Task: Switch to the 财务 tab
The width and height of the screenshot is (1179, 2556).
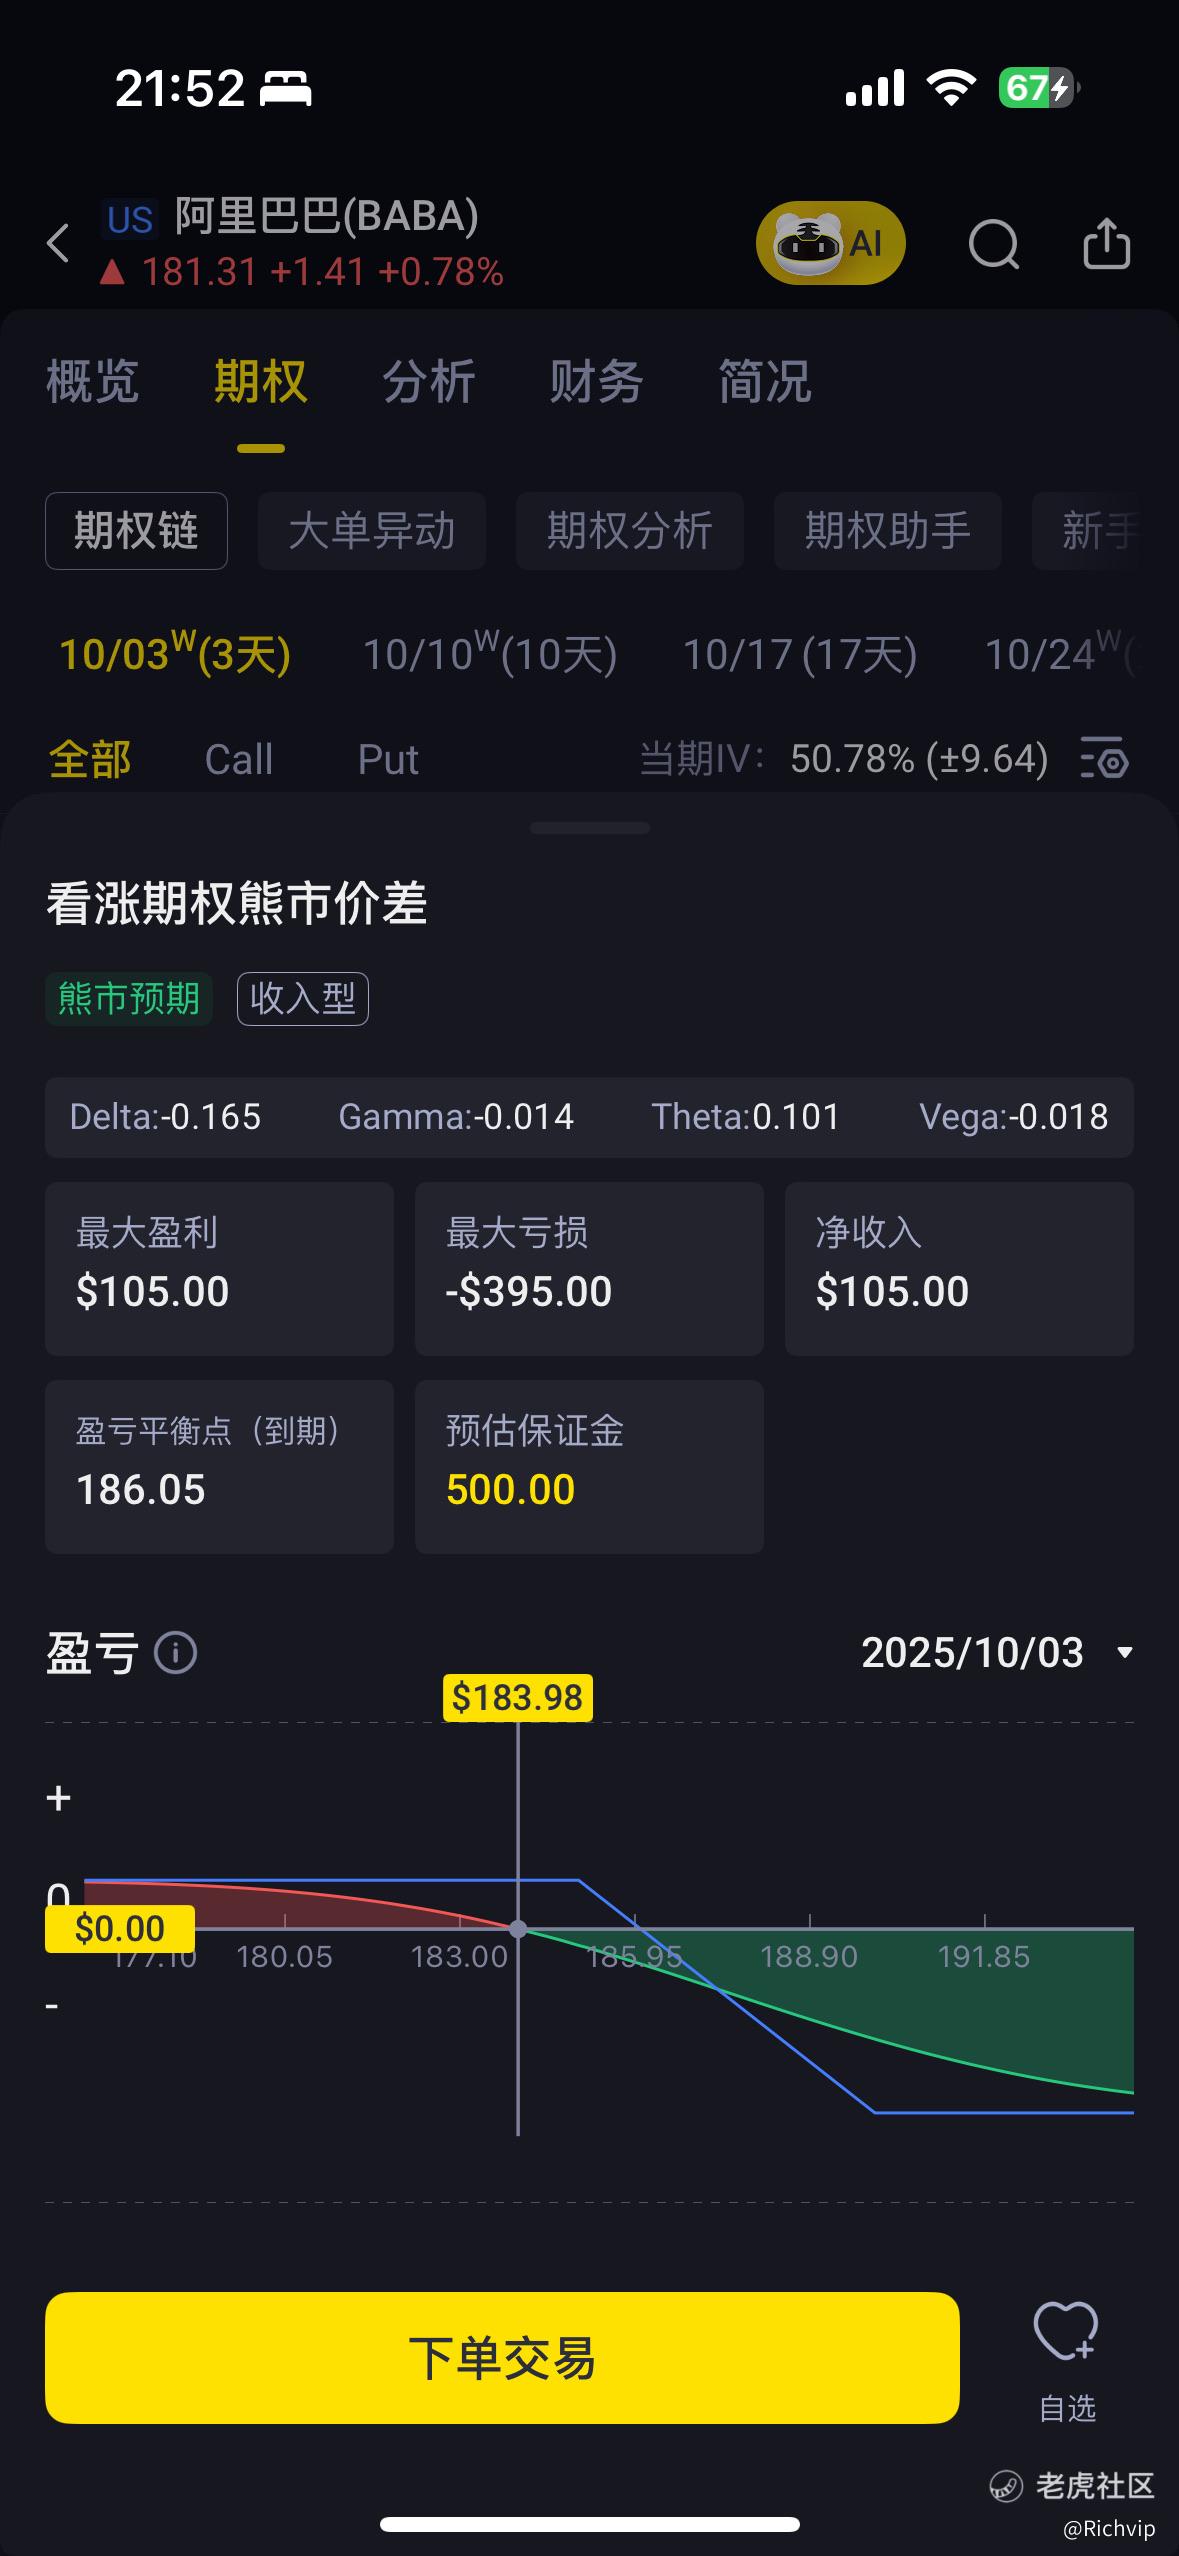Action: [596, 381]
